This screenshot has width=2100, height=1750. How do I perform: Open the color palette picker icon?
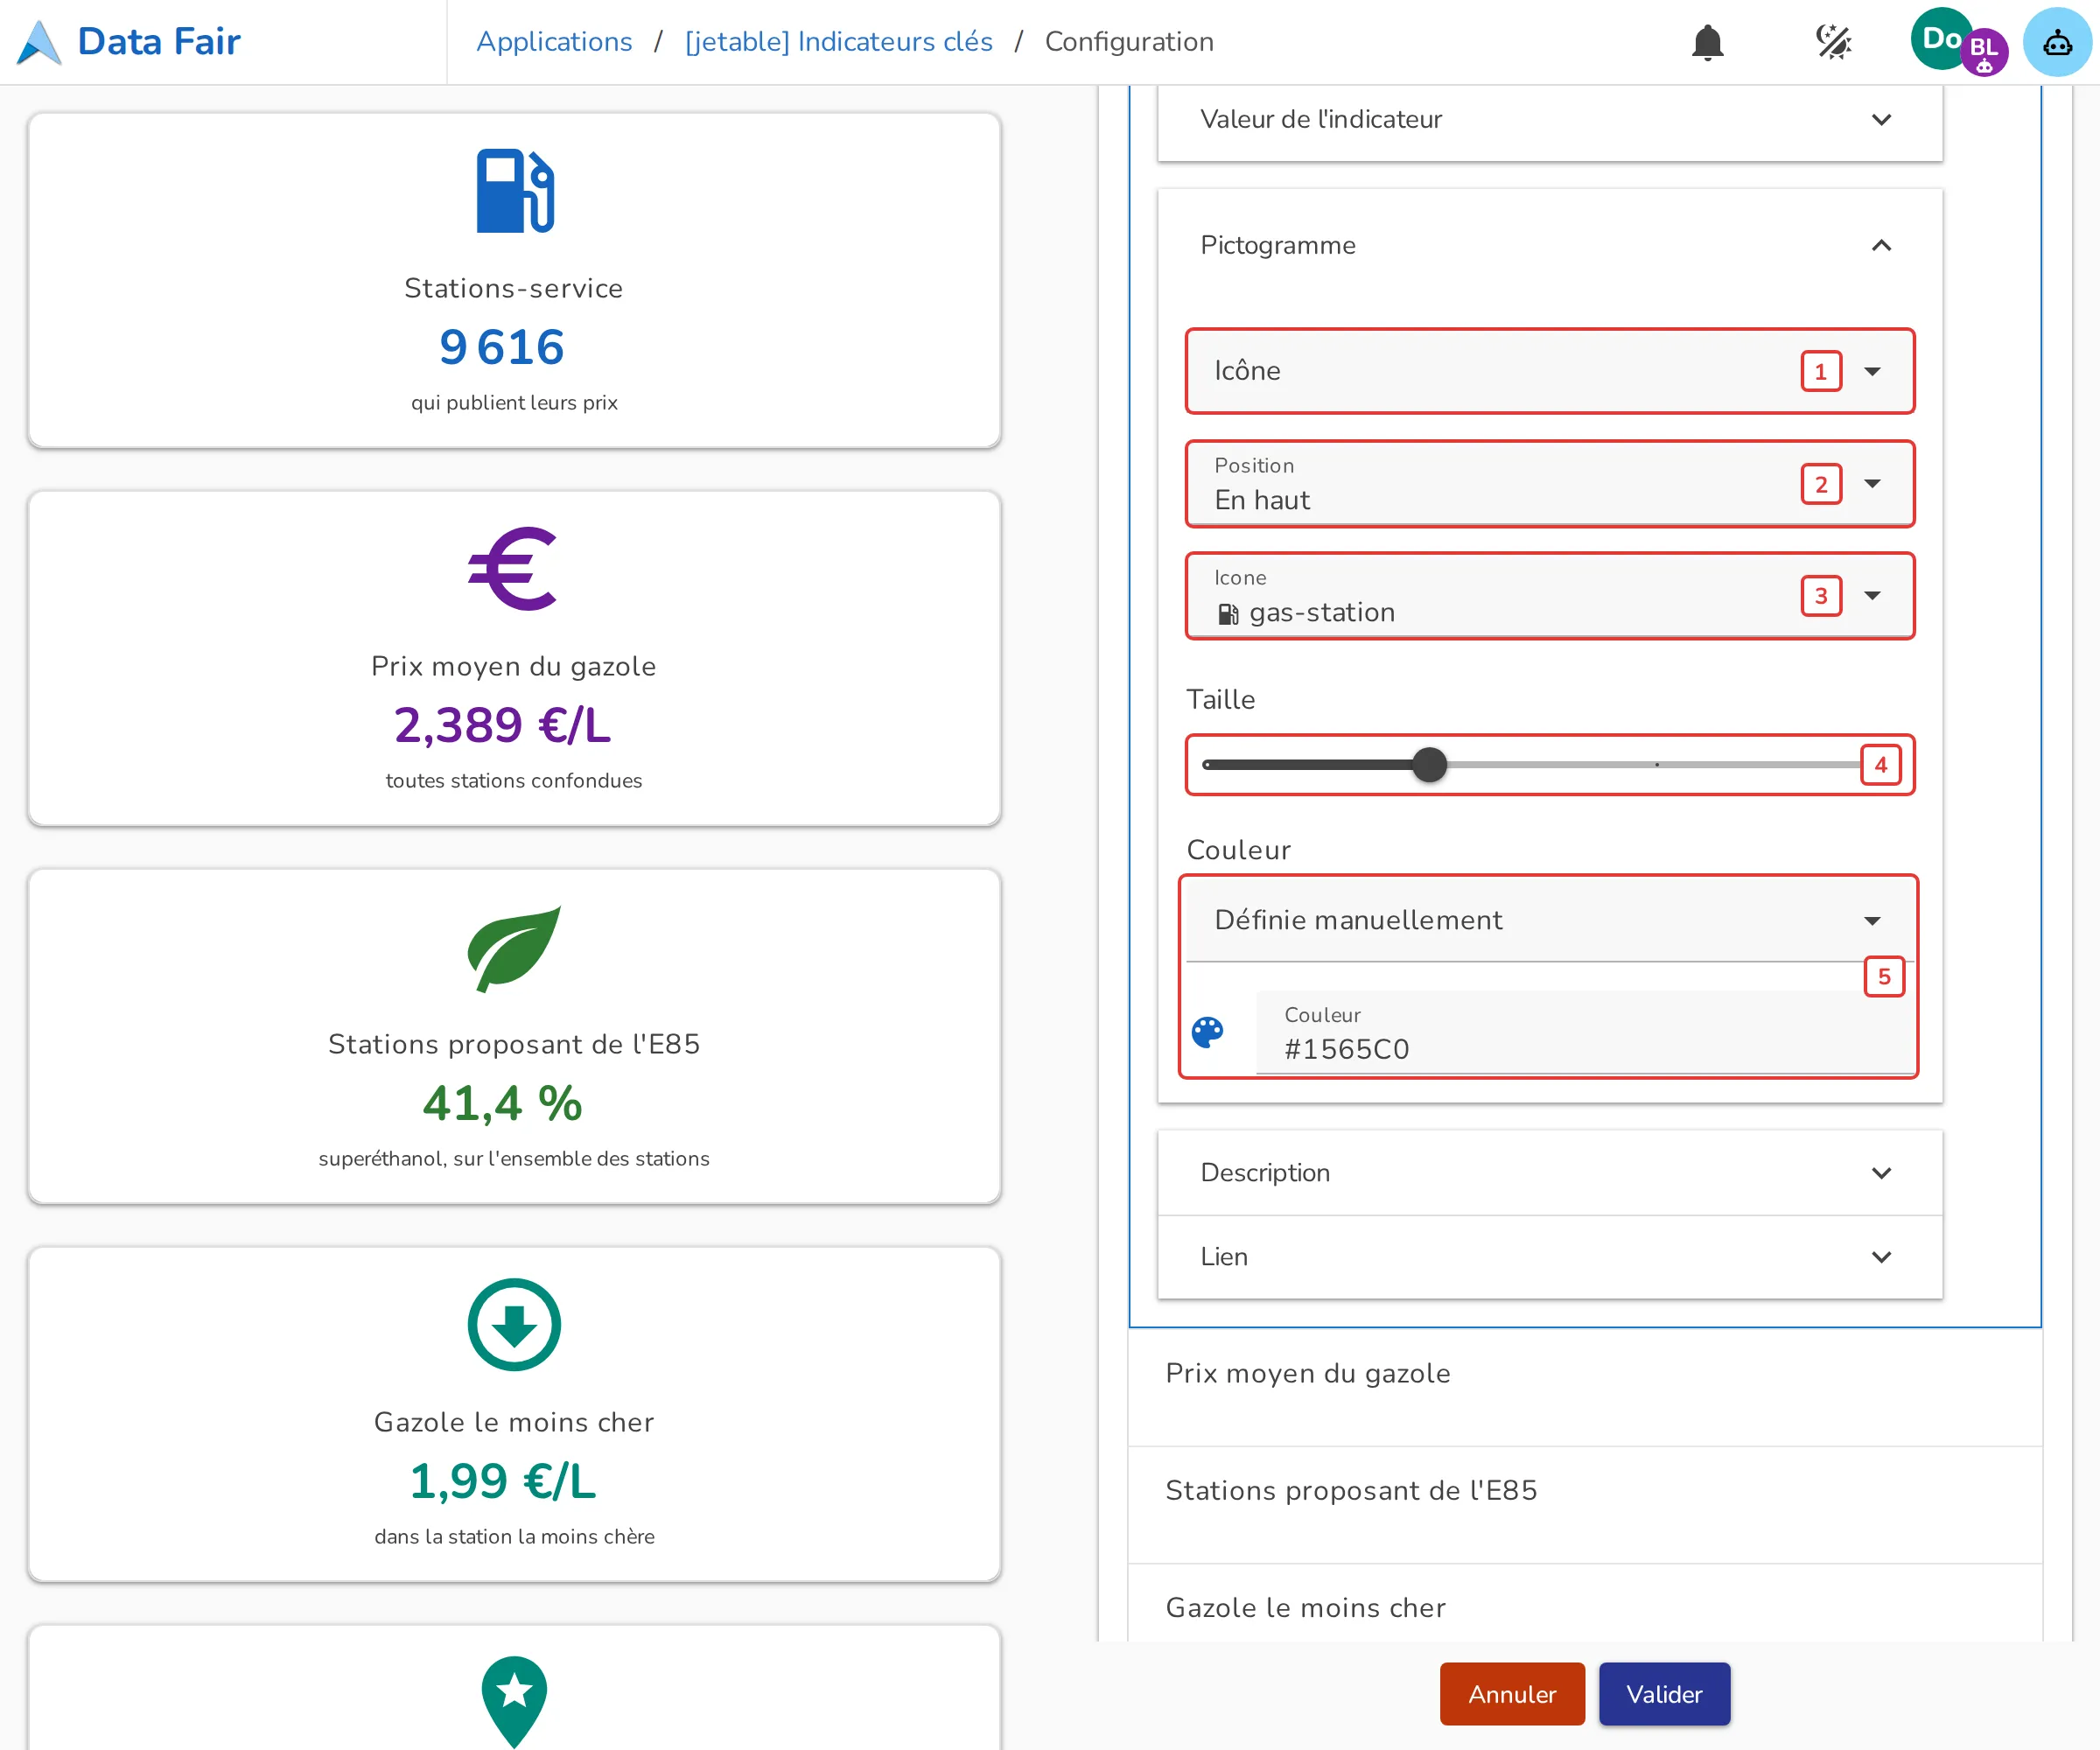tap(1207, 1032)
